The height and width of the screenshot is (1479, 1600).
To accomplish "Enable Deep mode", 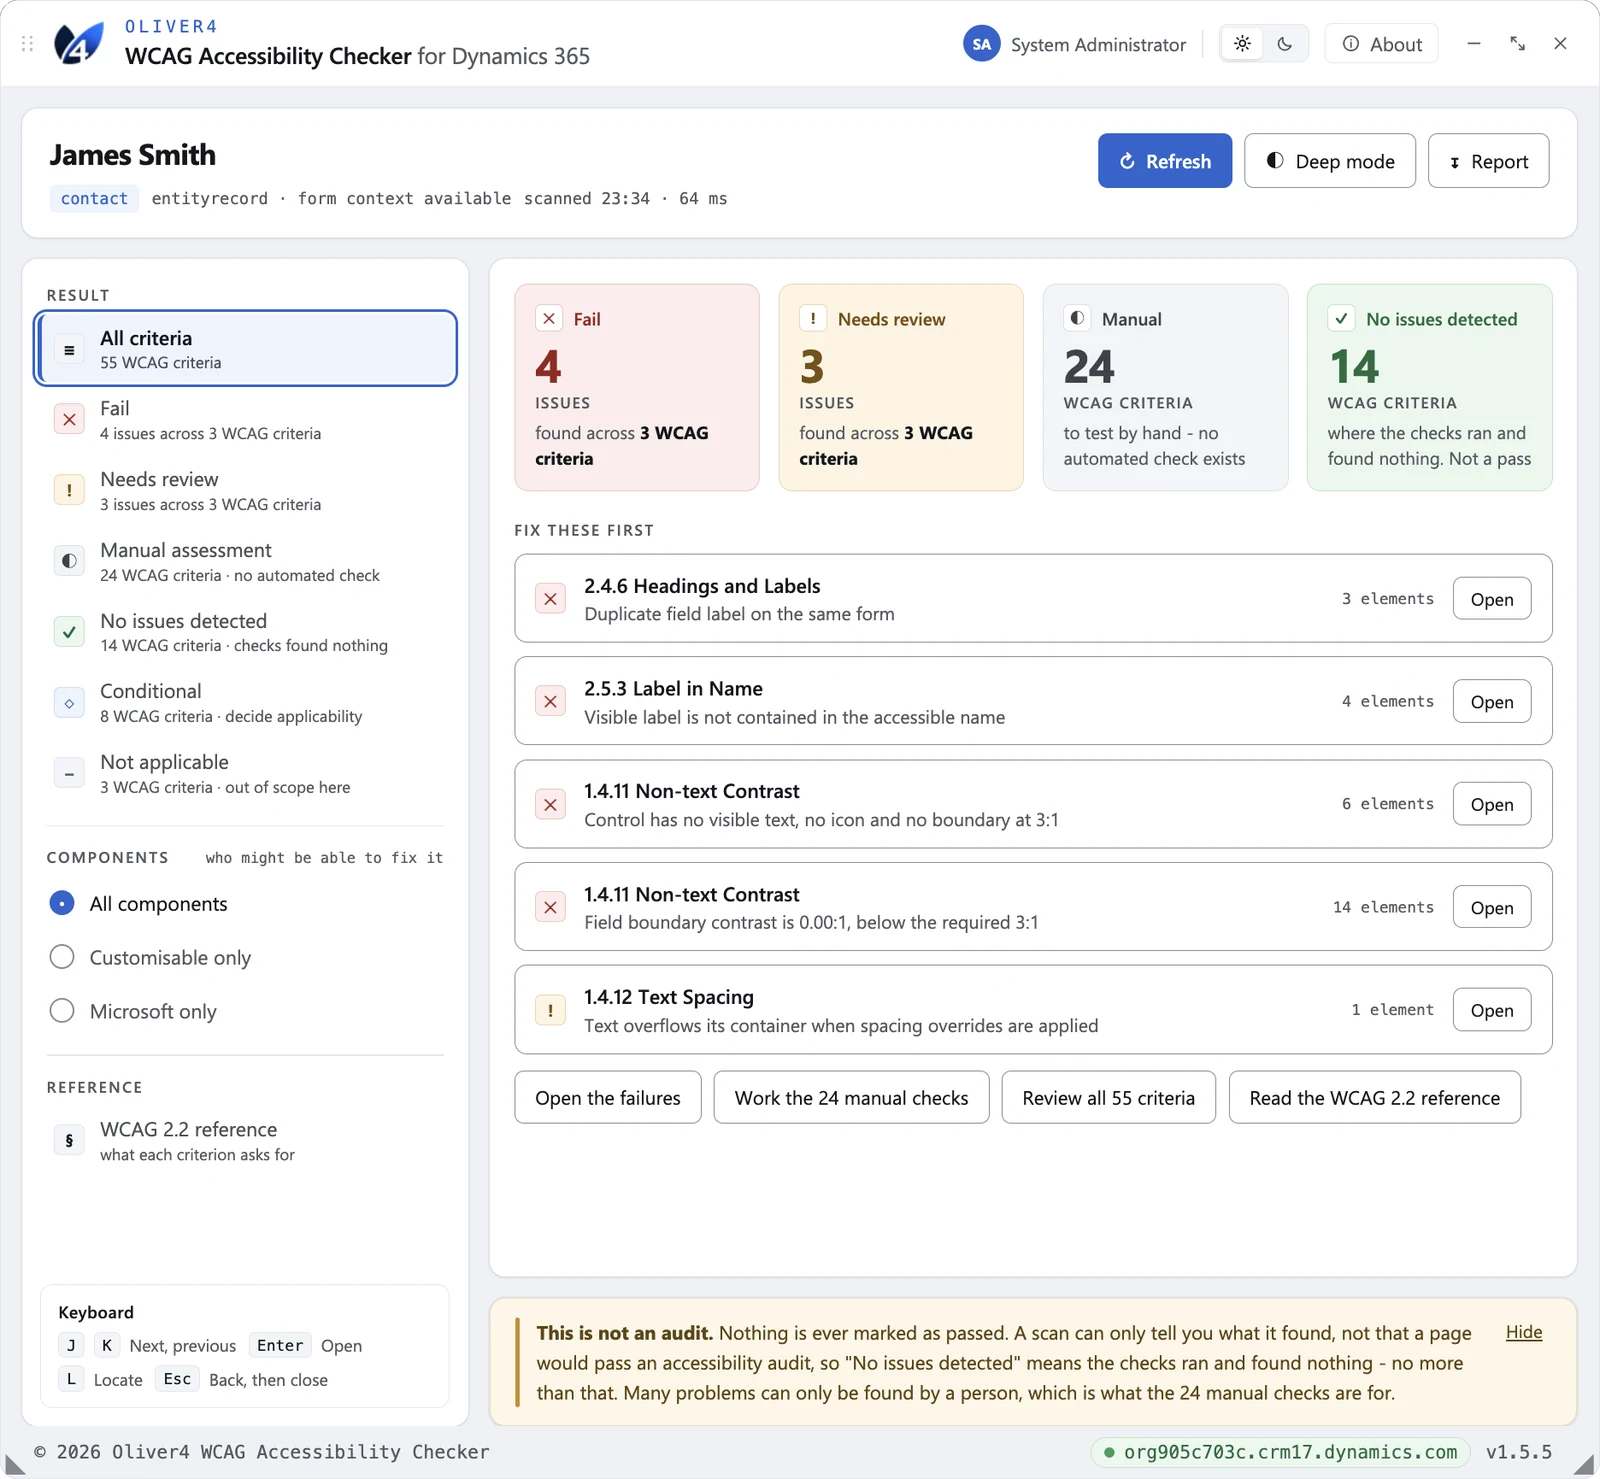I will click(x=1330, y=161).
